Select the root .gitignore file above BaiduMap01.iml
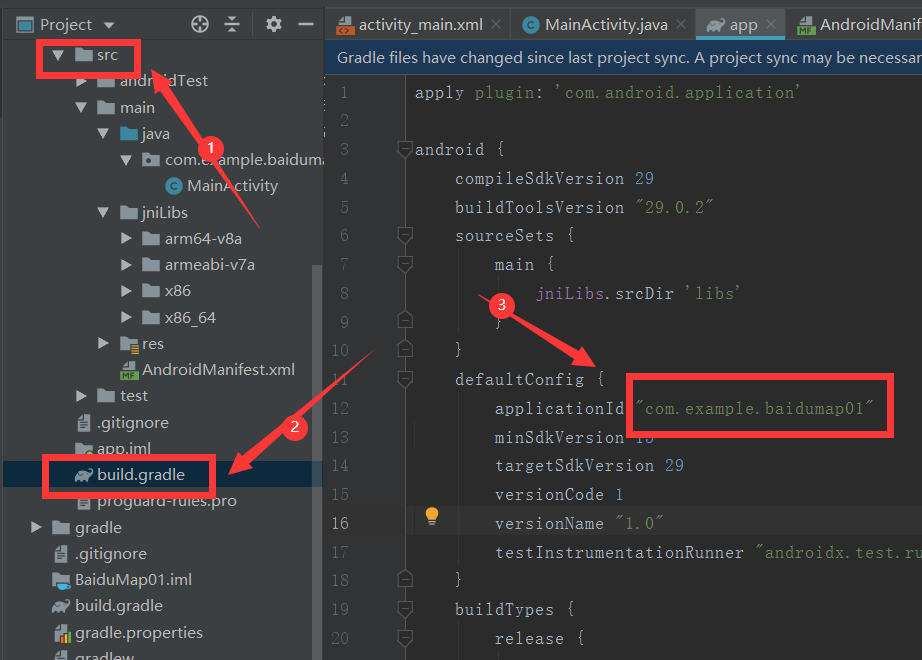 [x=111, y=554]
